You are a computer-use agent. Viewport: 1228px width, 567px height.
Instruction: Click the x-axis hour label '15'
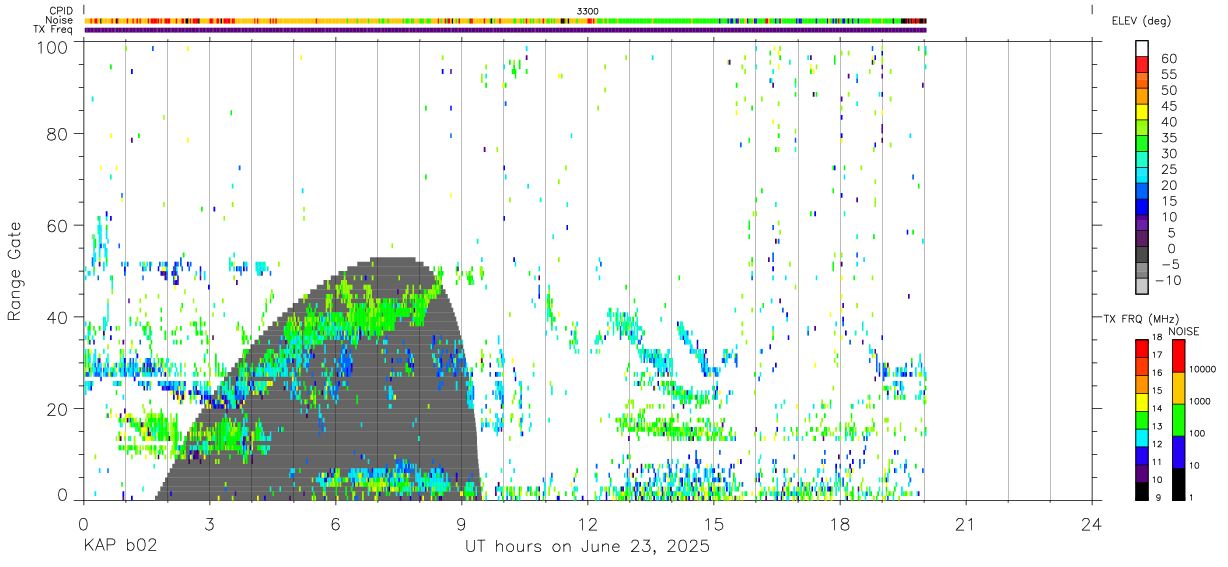pyautogui.click(x=714, y=523)
